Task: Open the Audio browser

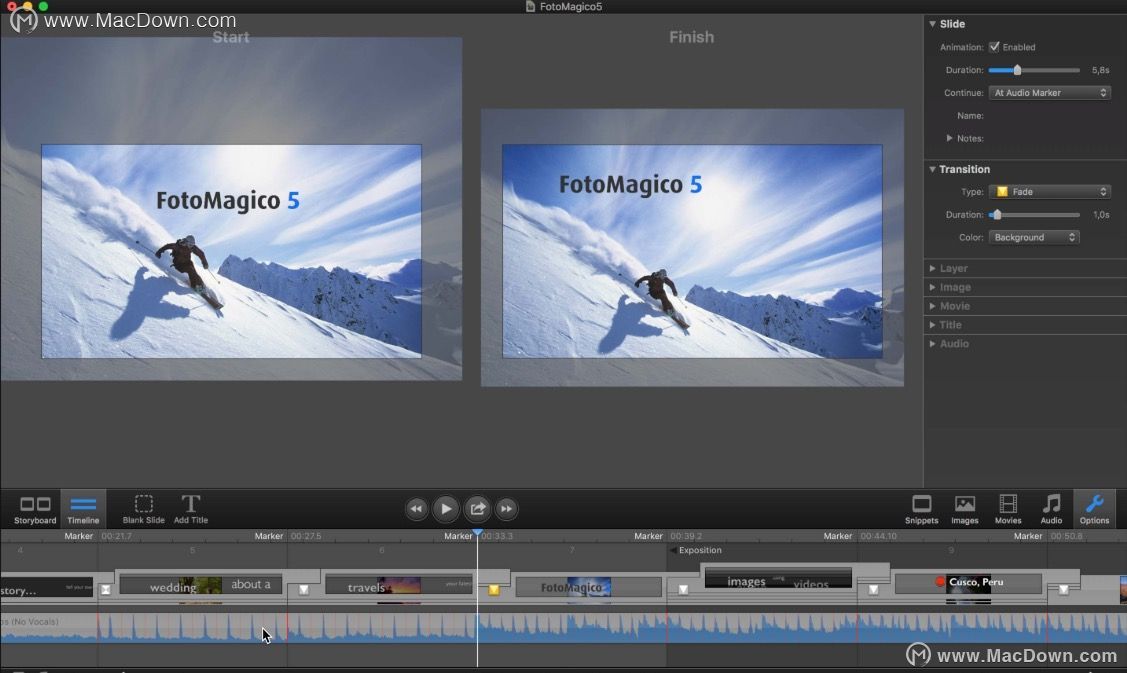Action: pos(1051,509)
